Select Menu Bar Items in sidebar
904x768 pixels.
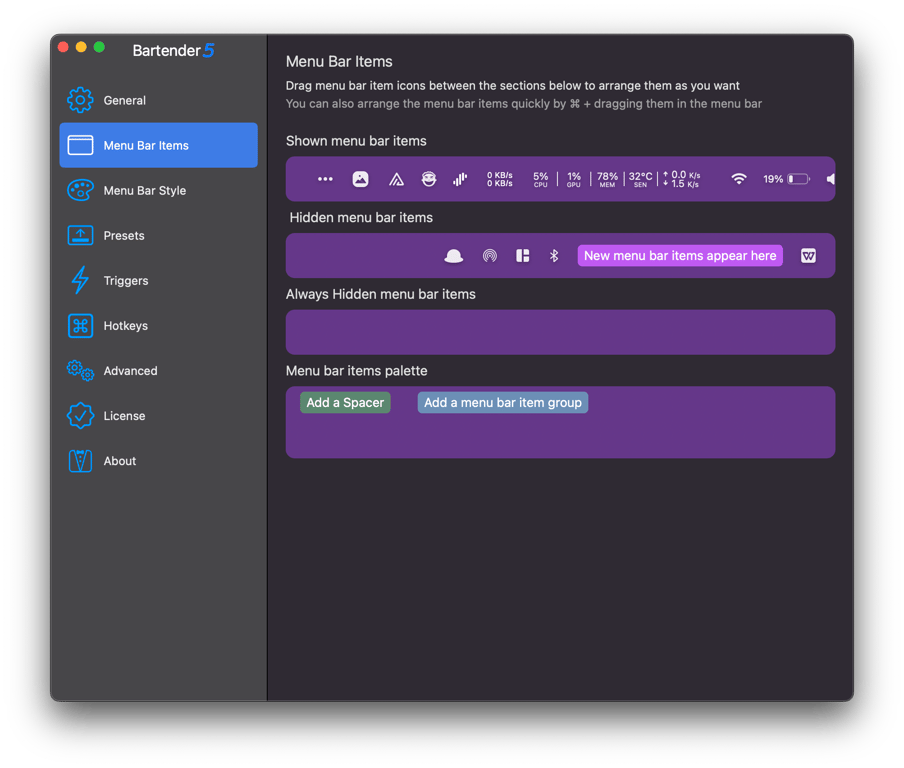coord(159,145)
